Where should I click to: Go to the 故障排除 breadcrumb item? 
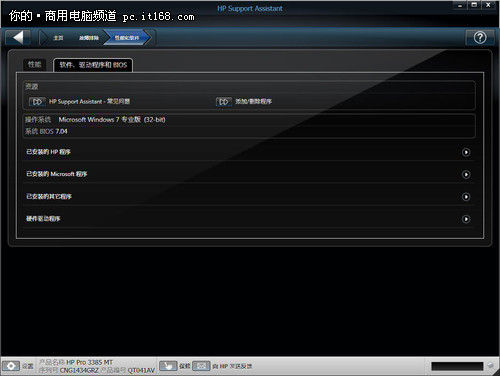89,38
